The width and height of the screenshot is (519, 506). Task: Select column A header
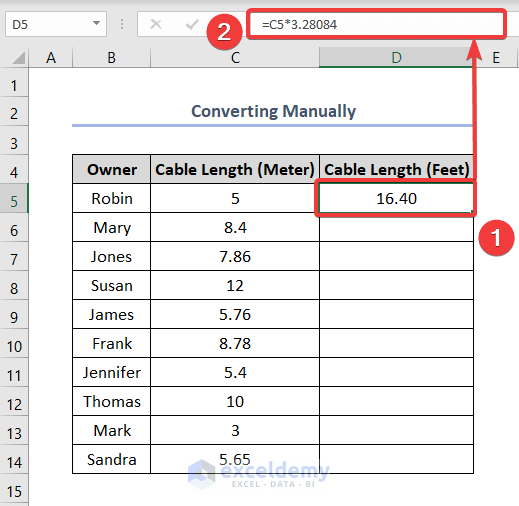pos(51,58)
